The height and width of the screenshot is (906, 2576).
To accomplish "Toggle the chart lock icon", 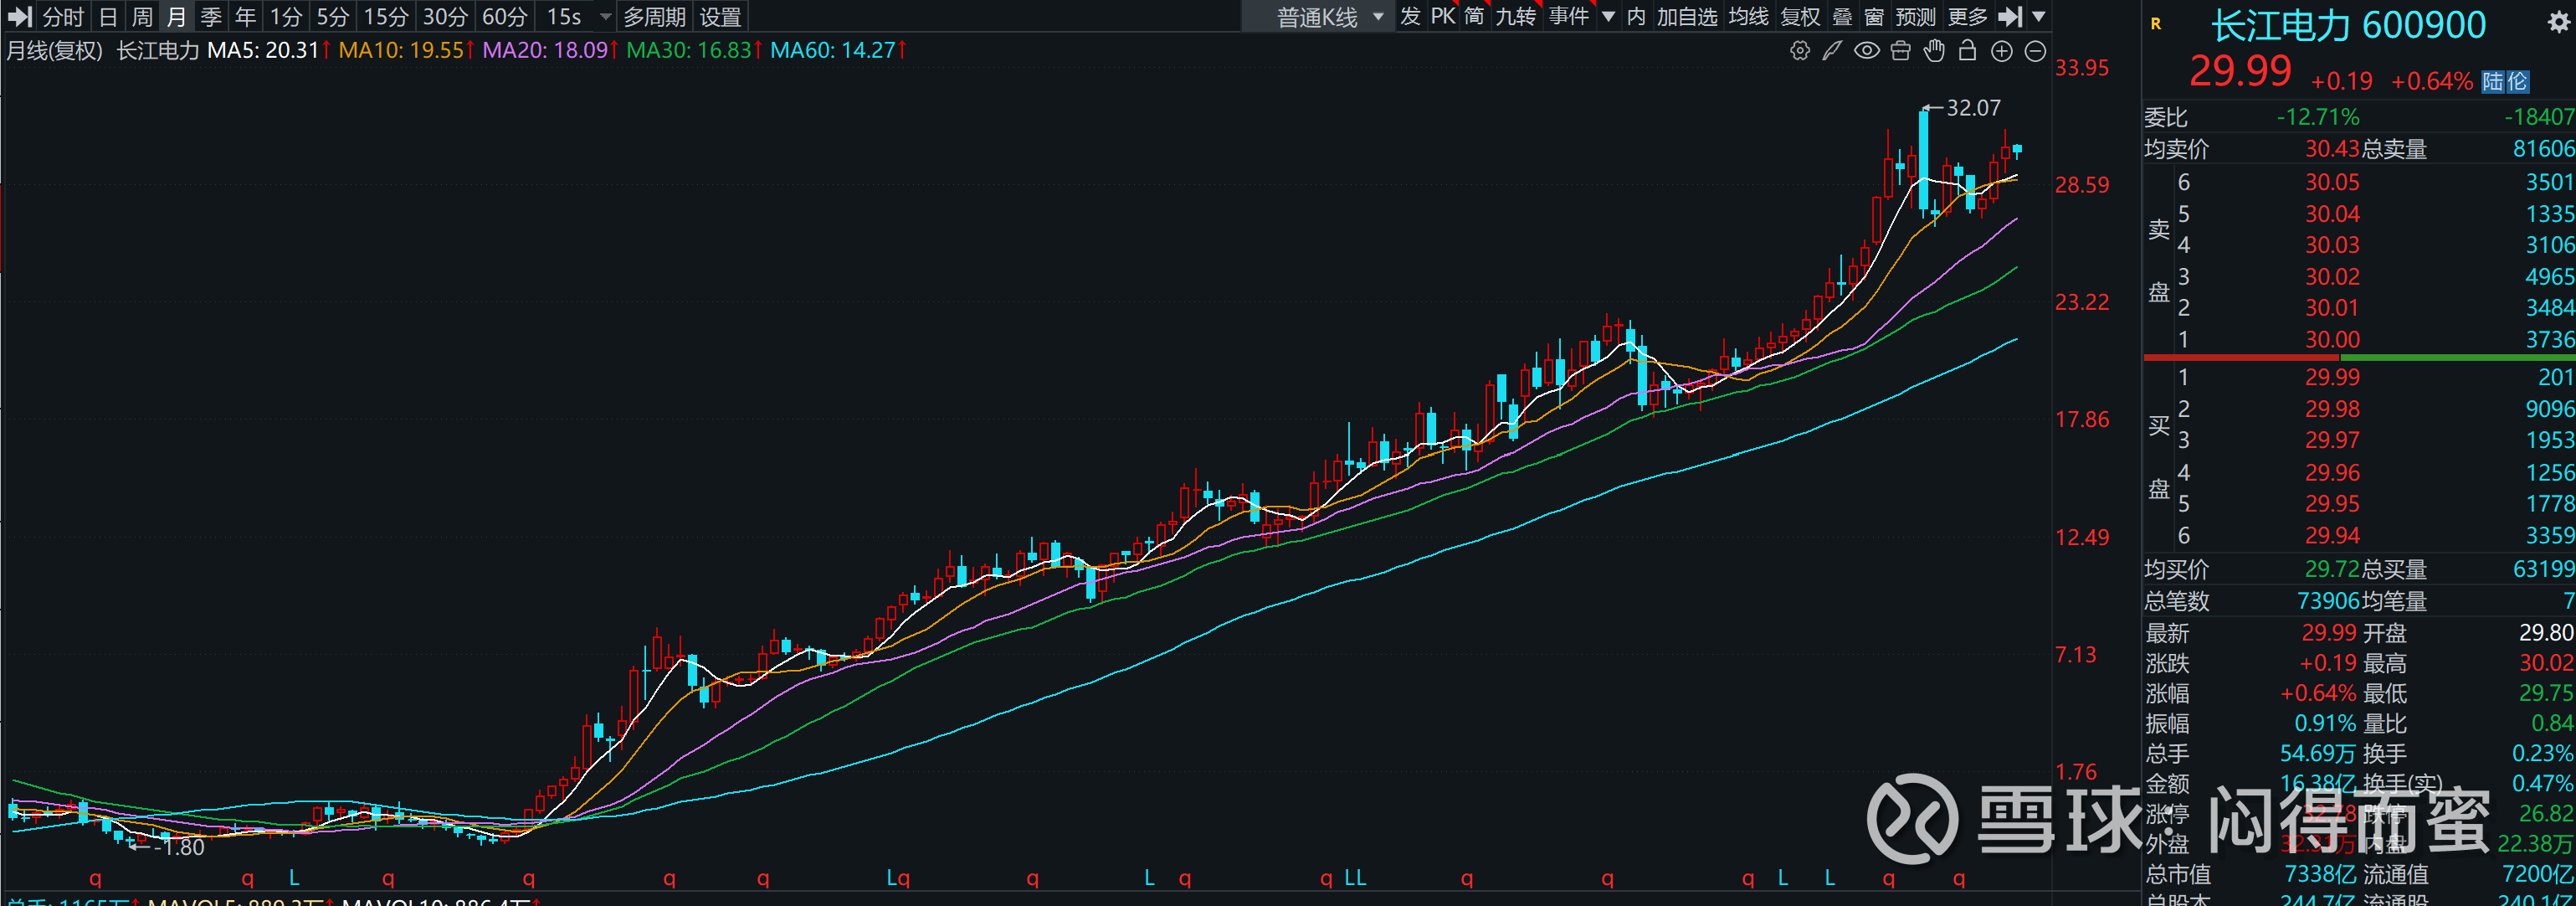I will [1967, 51].
